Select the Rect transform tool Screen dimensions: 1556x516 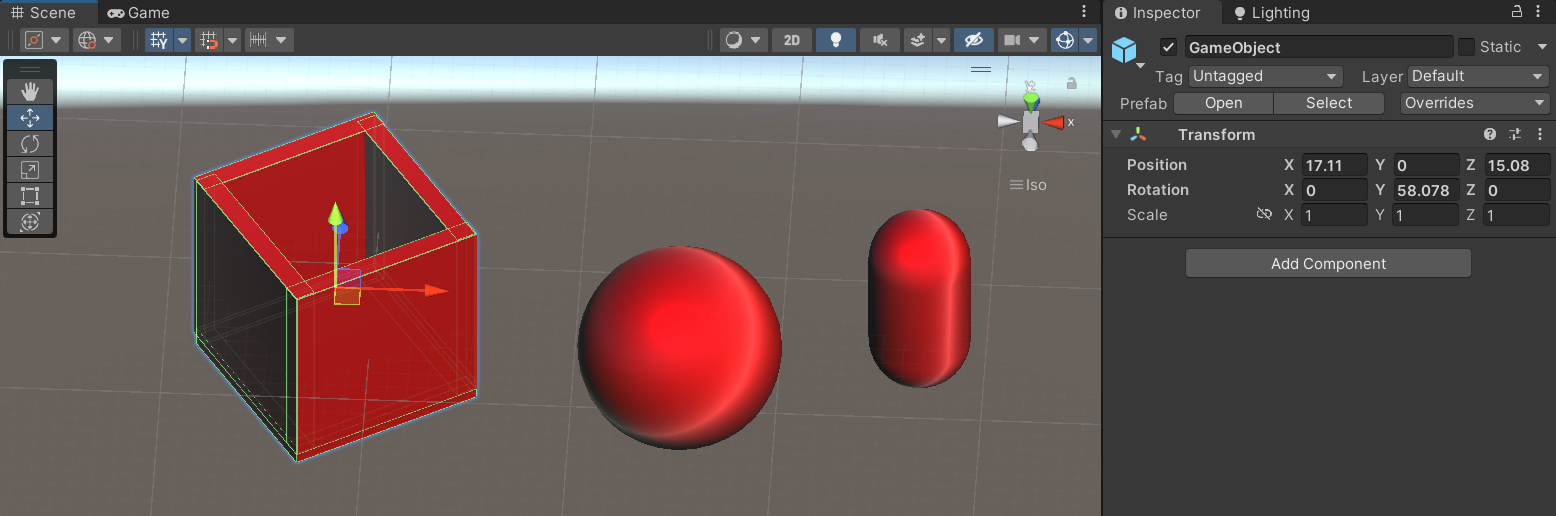coord(30,196)
